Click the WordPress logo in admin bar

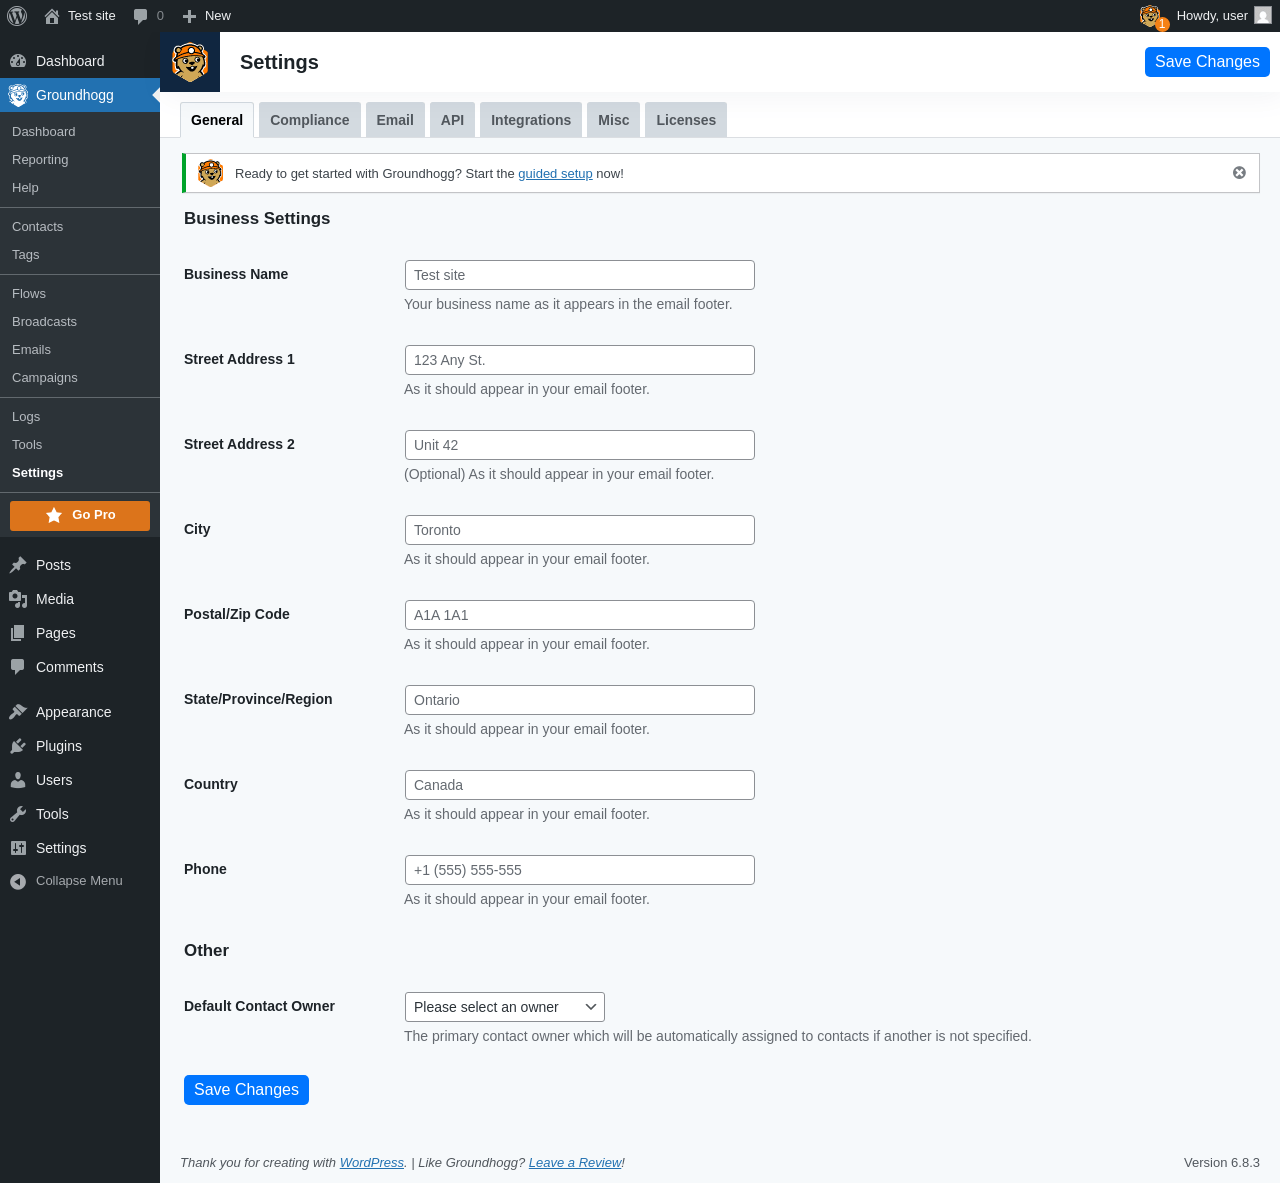pos(17,16)
